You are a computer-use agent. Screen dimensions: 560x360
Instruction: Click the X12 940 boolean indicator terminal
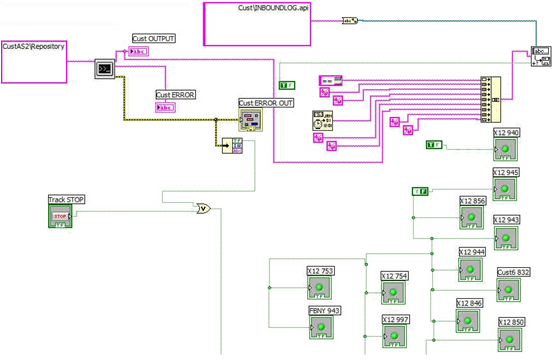(505, 149)
